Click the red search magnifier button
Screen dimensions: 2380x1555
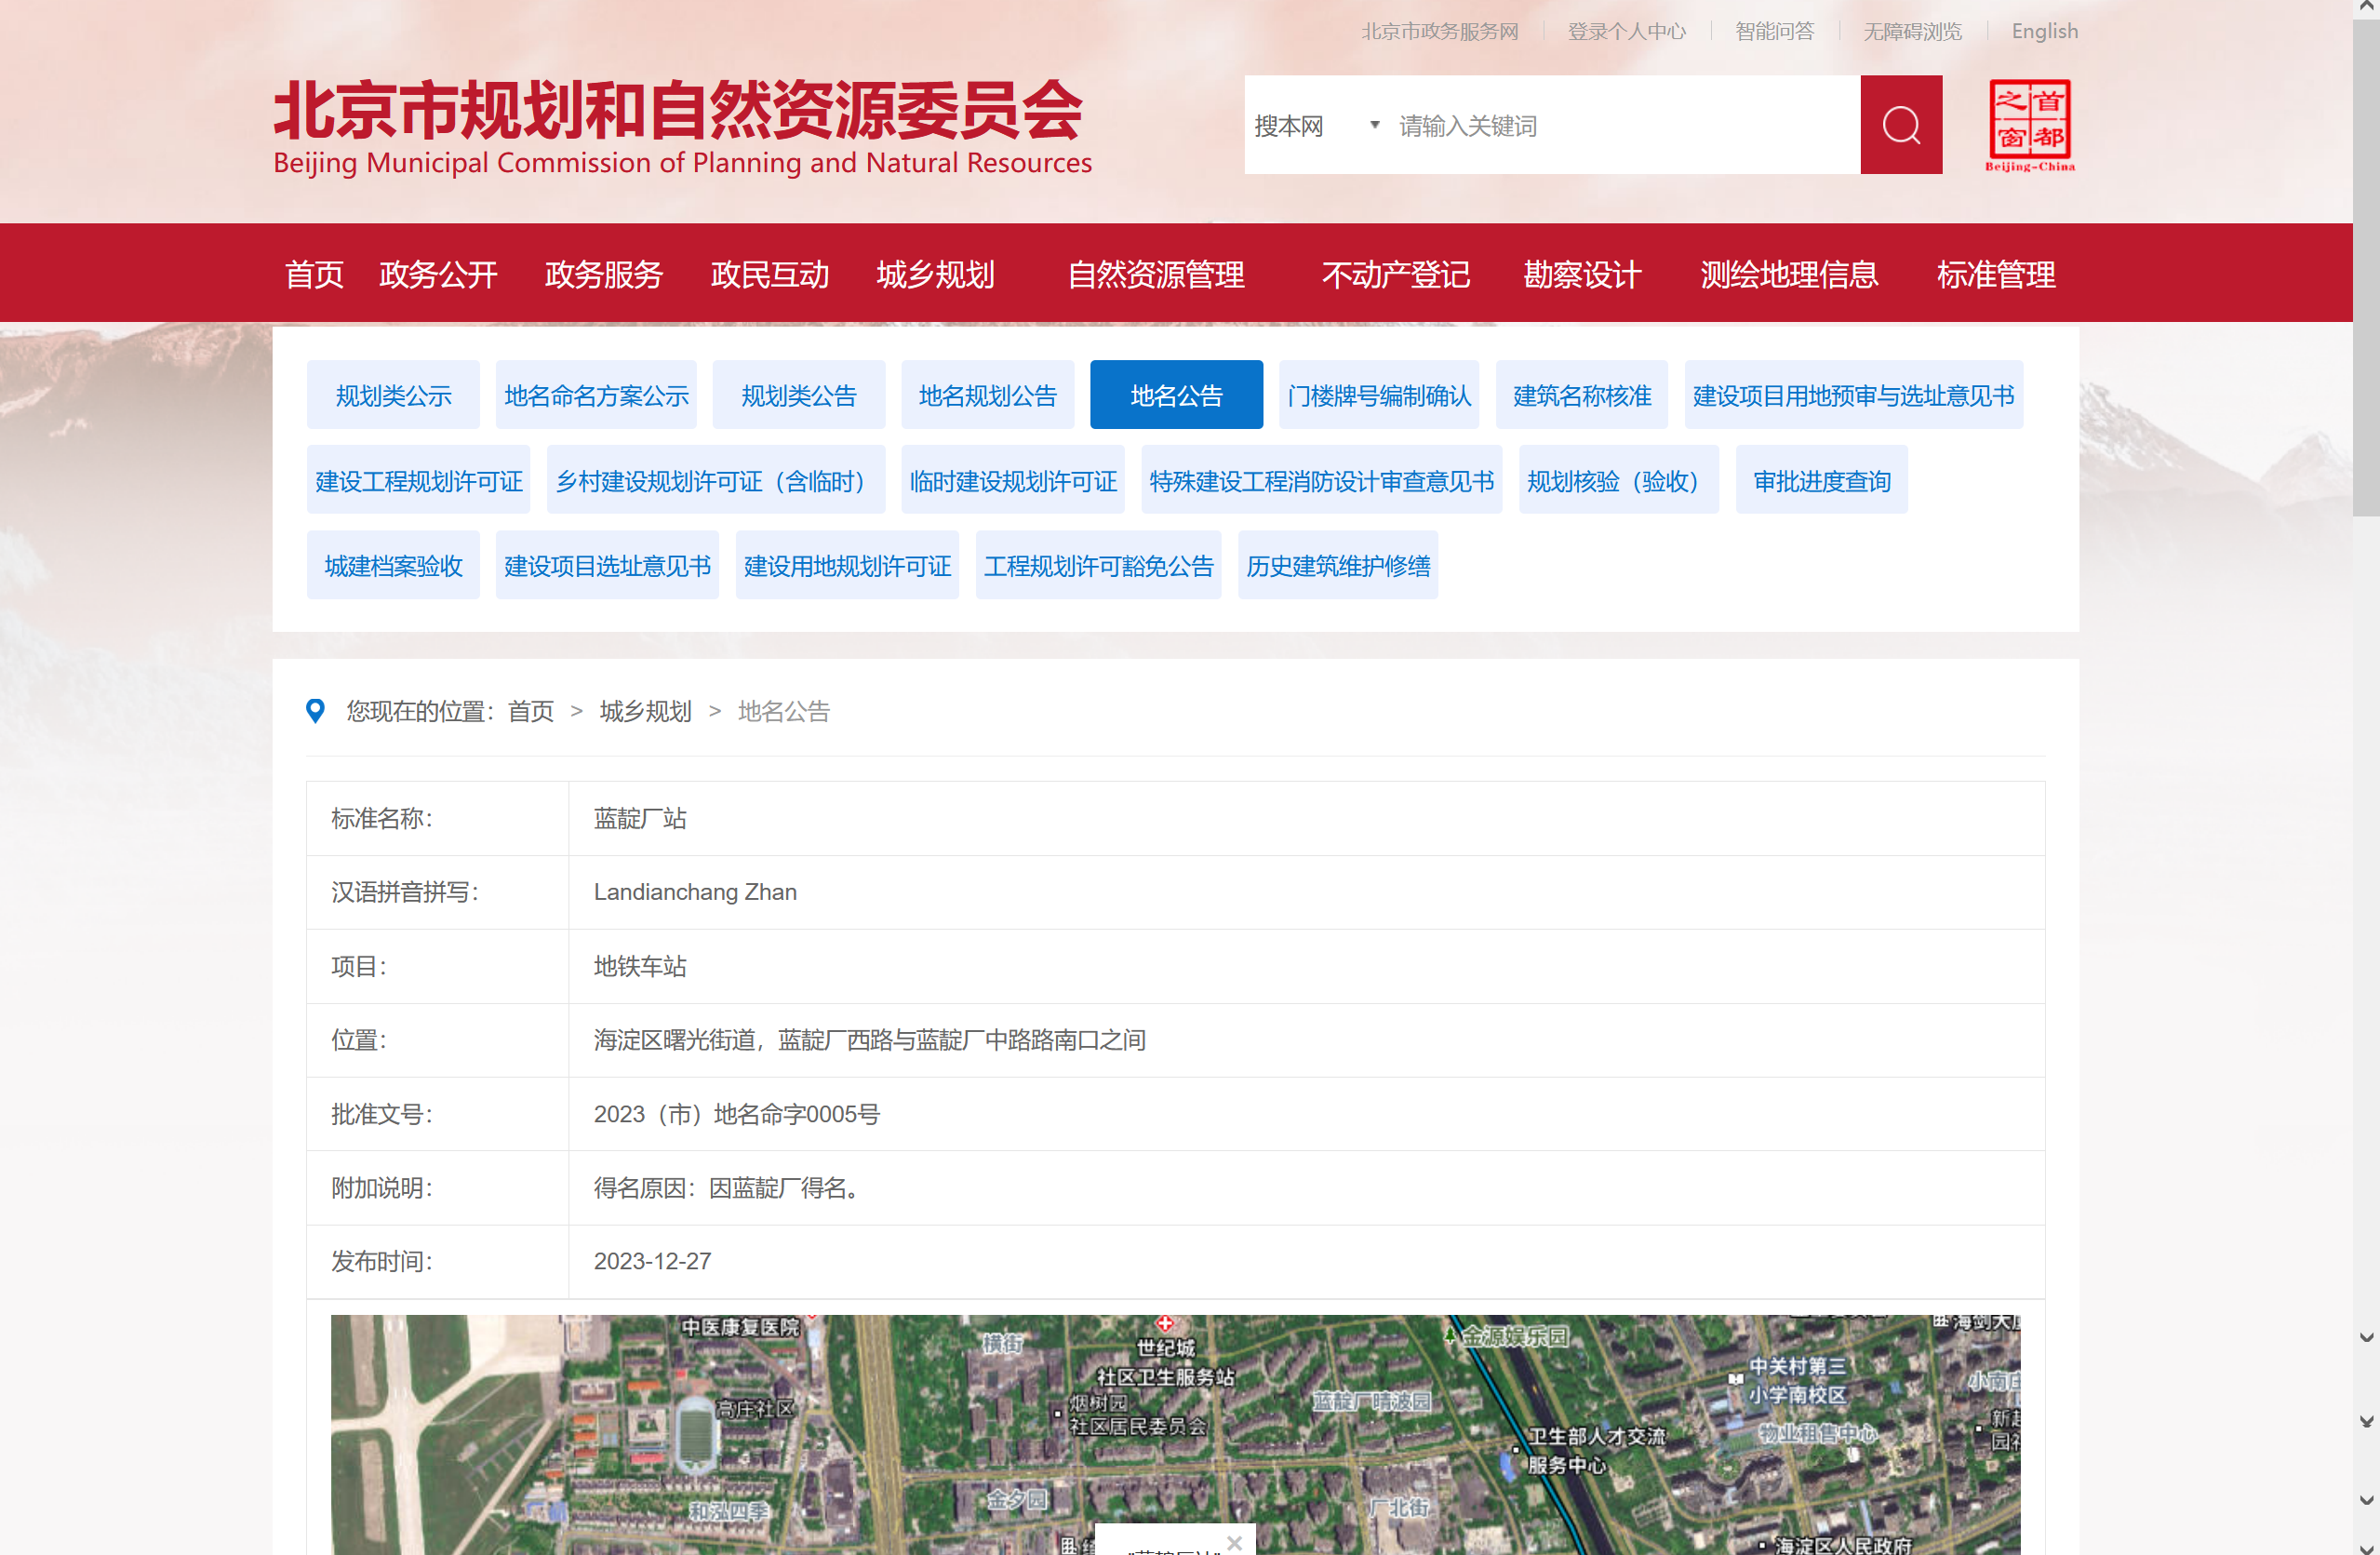tap(1900, 125)
